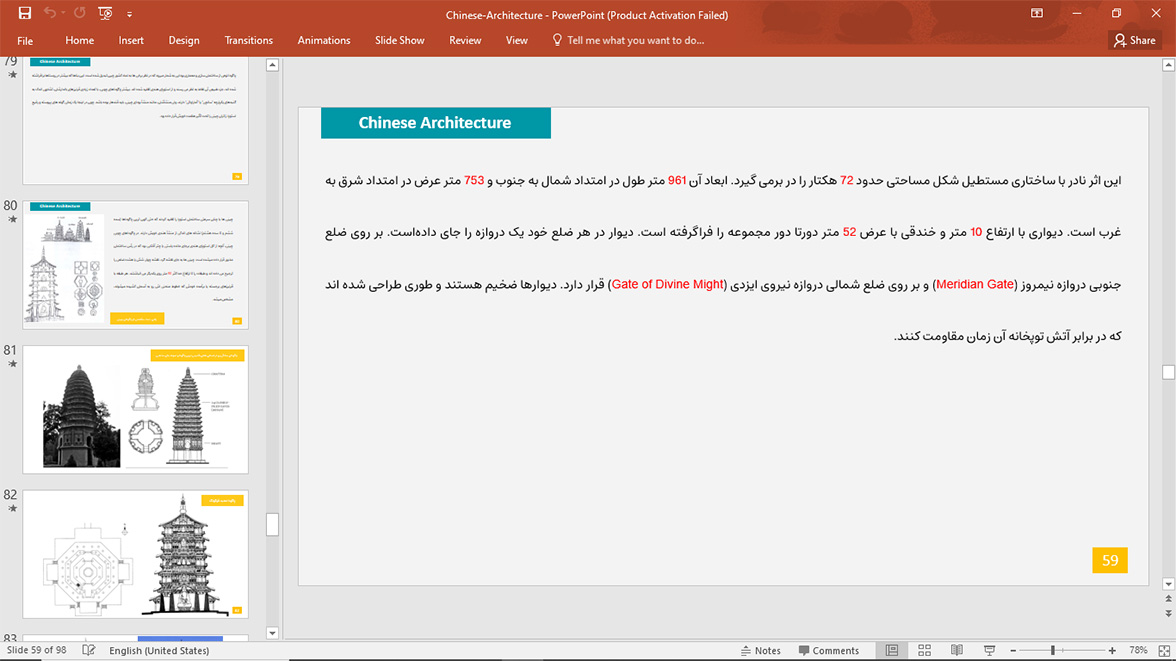Go to Next Slide with double-down arrow

[1168, 613]
